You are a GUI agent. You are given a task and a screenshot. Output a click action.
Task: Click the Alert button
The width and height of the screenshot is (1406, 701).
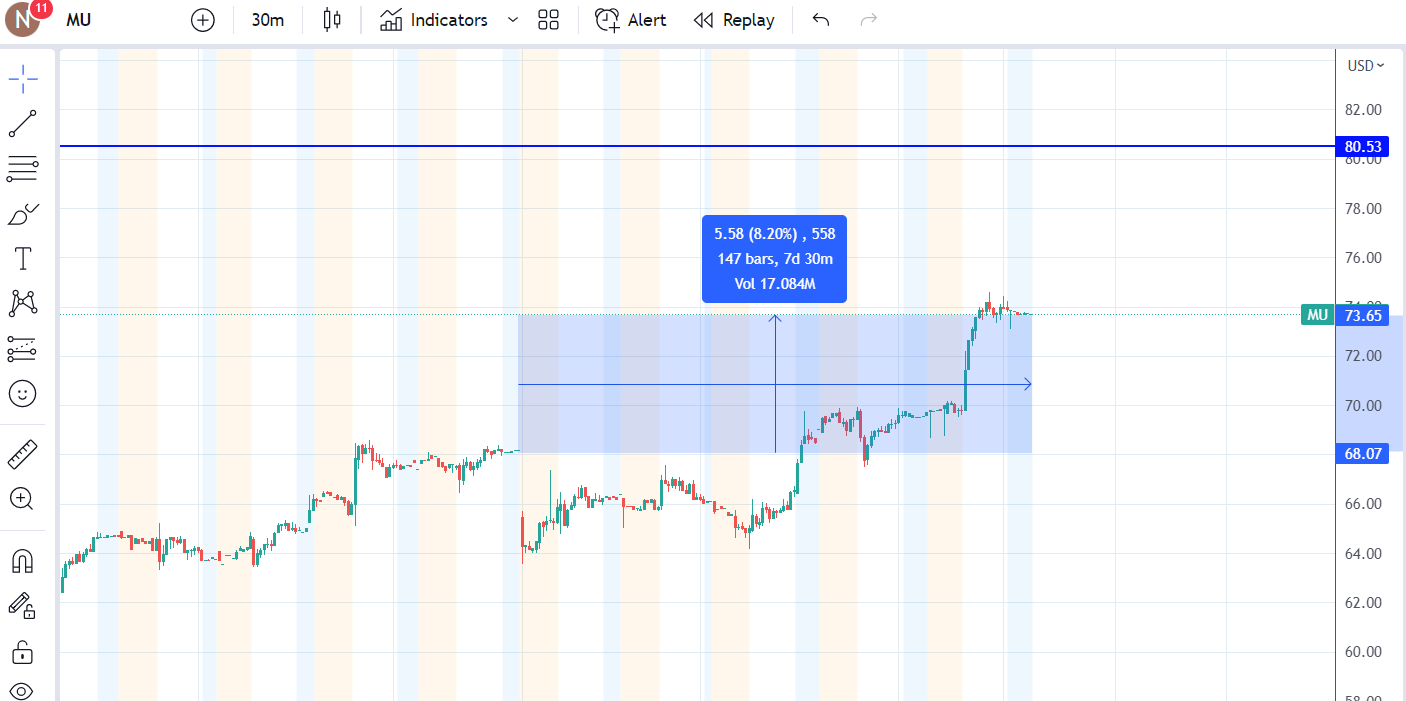(631, 20)
